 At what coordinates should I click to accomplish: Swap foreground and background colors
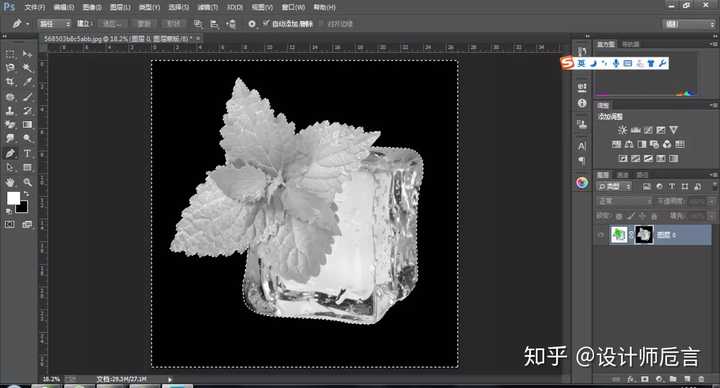click(x=27, y=195)
